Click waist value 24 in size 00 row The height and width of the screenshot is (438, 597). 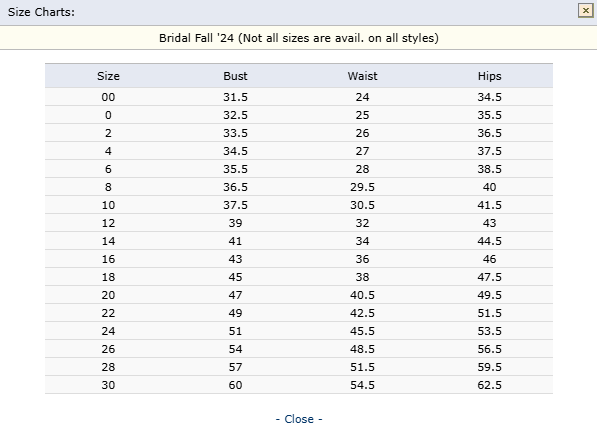click(x=362, y=97)
